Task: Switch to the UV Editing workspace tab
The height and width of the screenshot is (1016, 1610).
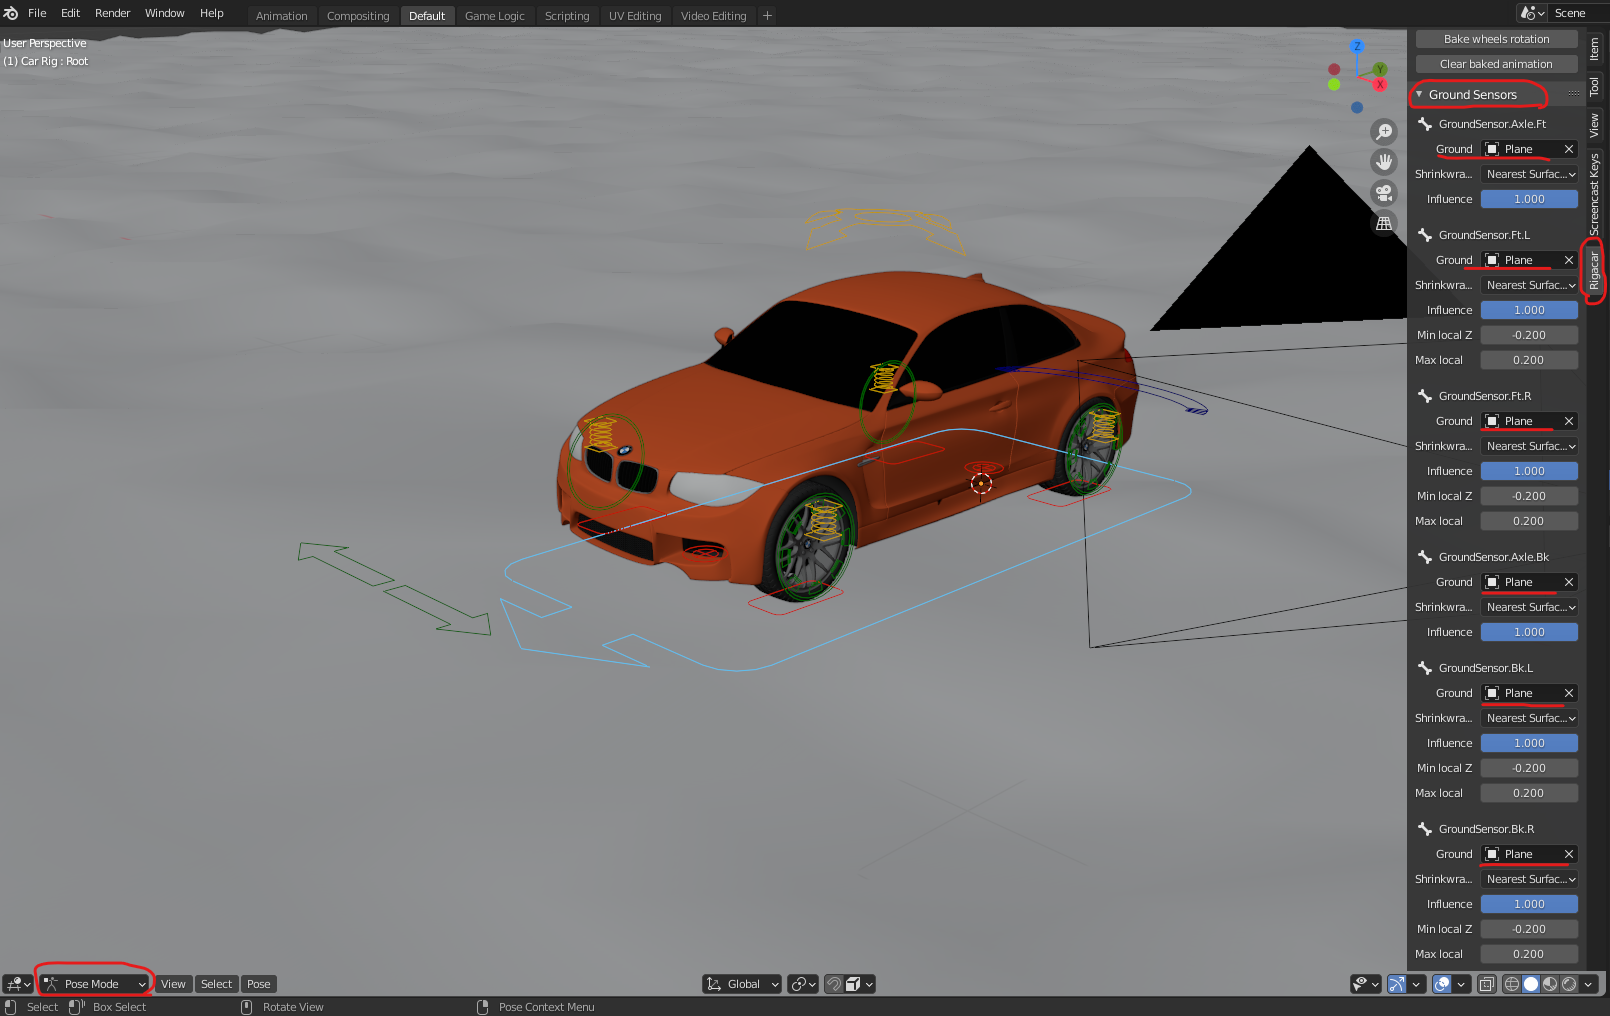Action: [x=635, y=16]
